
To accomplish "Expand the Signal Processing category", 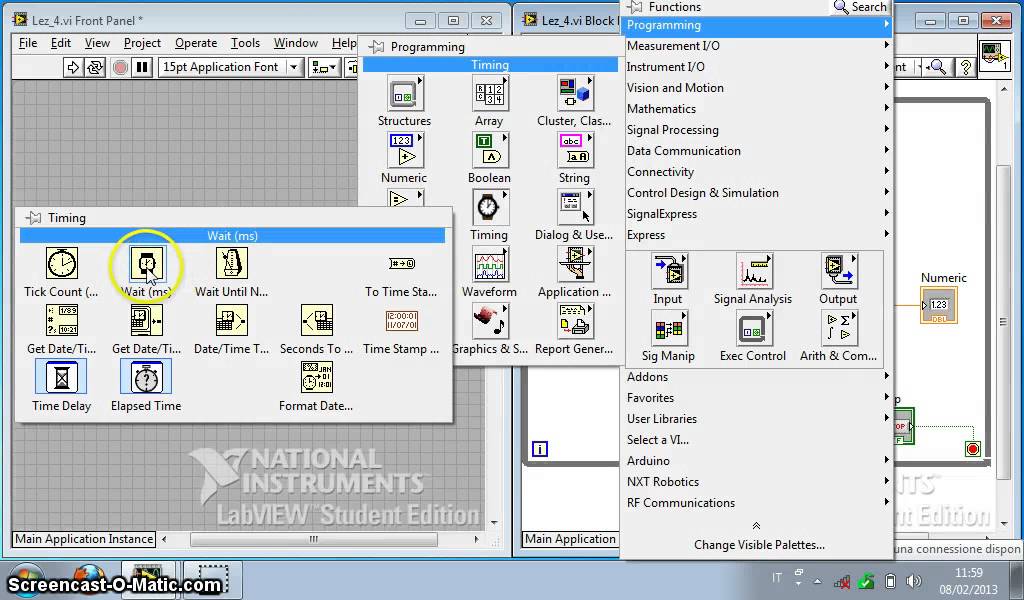I will coord(758,130).
